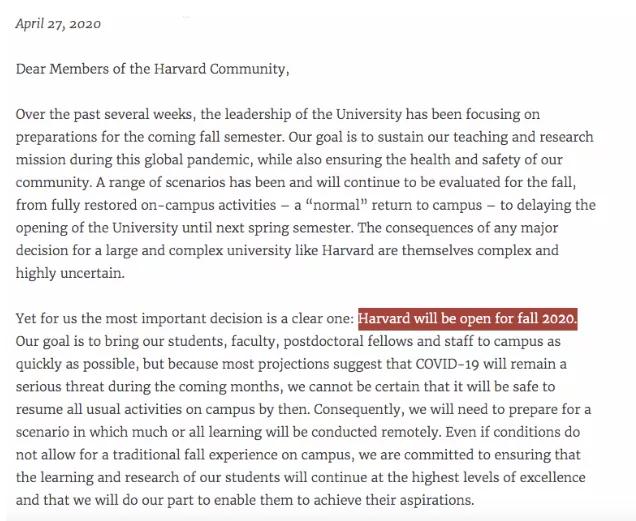Click the phrase 'teaching and research' in the first paragraph
The width and height of the screenshot is (636, 521).
coord(523,137)
